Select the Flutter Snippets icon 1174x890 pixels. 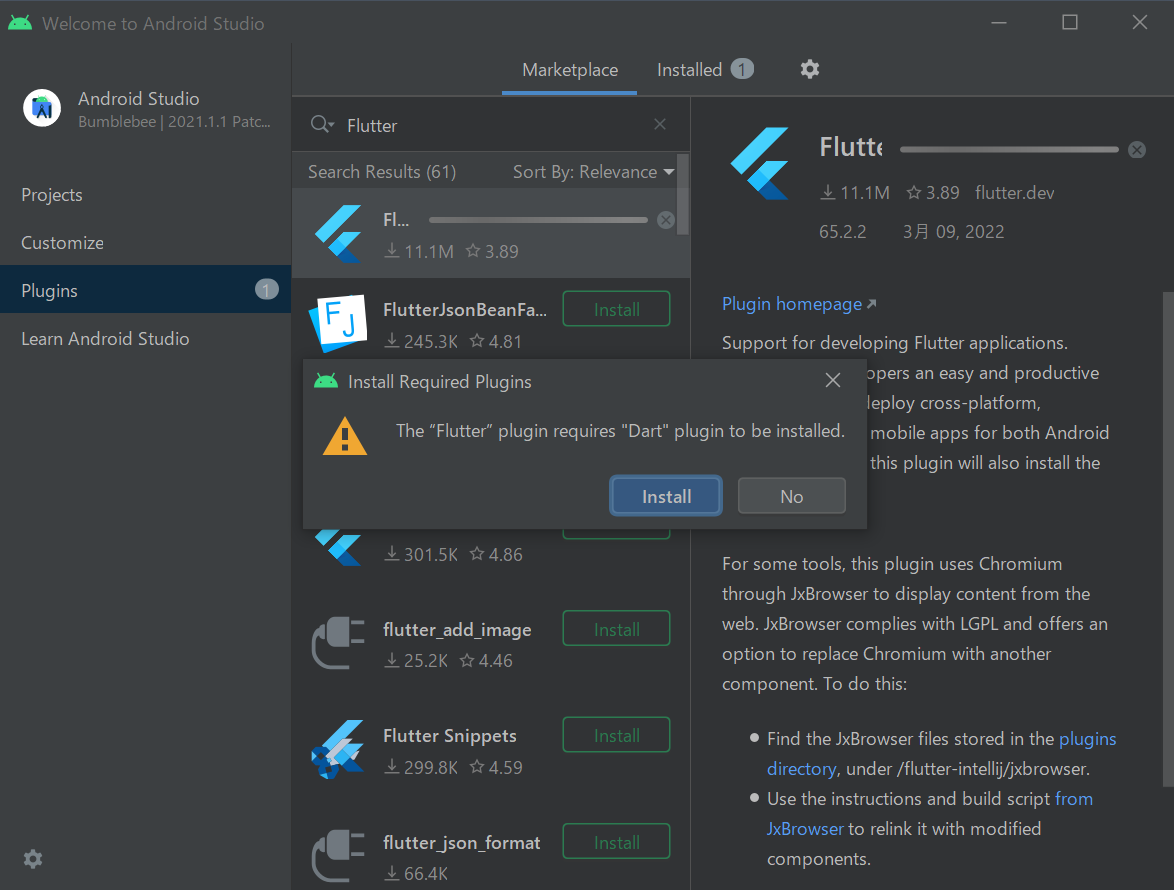[338, 749]
